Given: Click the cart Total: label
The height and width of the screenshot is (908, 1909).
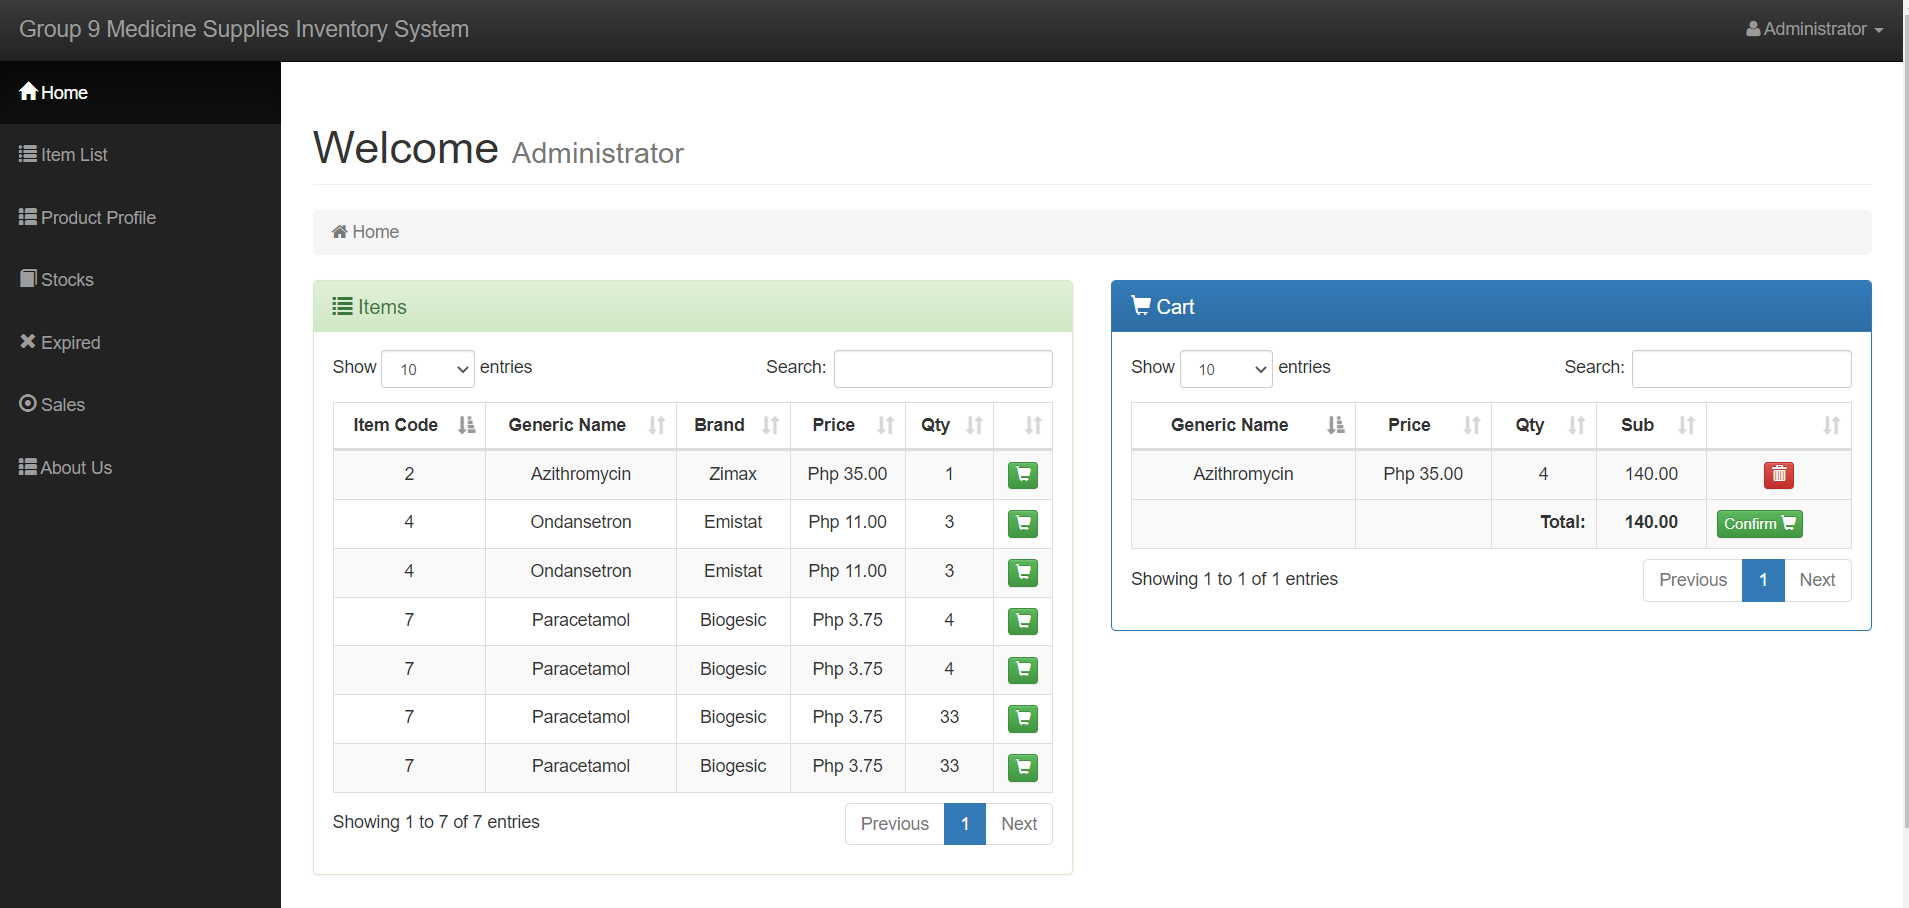Looking at the screenshot, I should point(1562,522).
